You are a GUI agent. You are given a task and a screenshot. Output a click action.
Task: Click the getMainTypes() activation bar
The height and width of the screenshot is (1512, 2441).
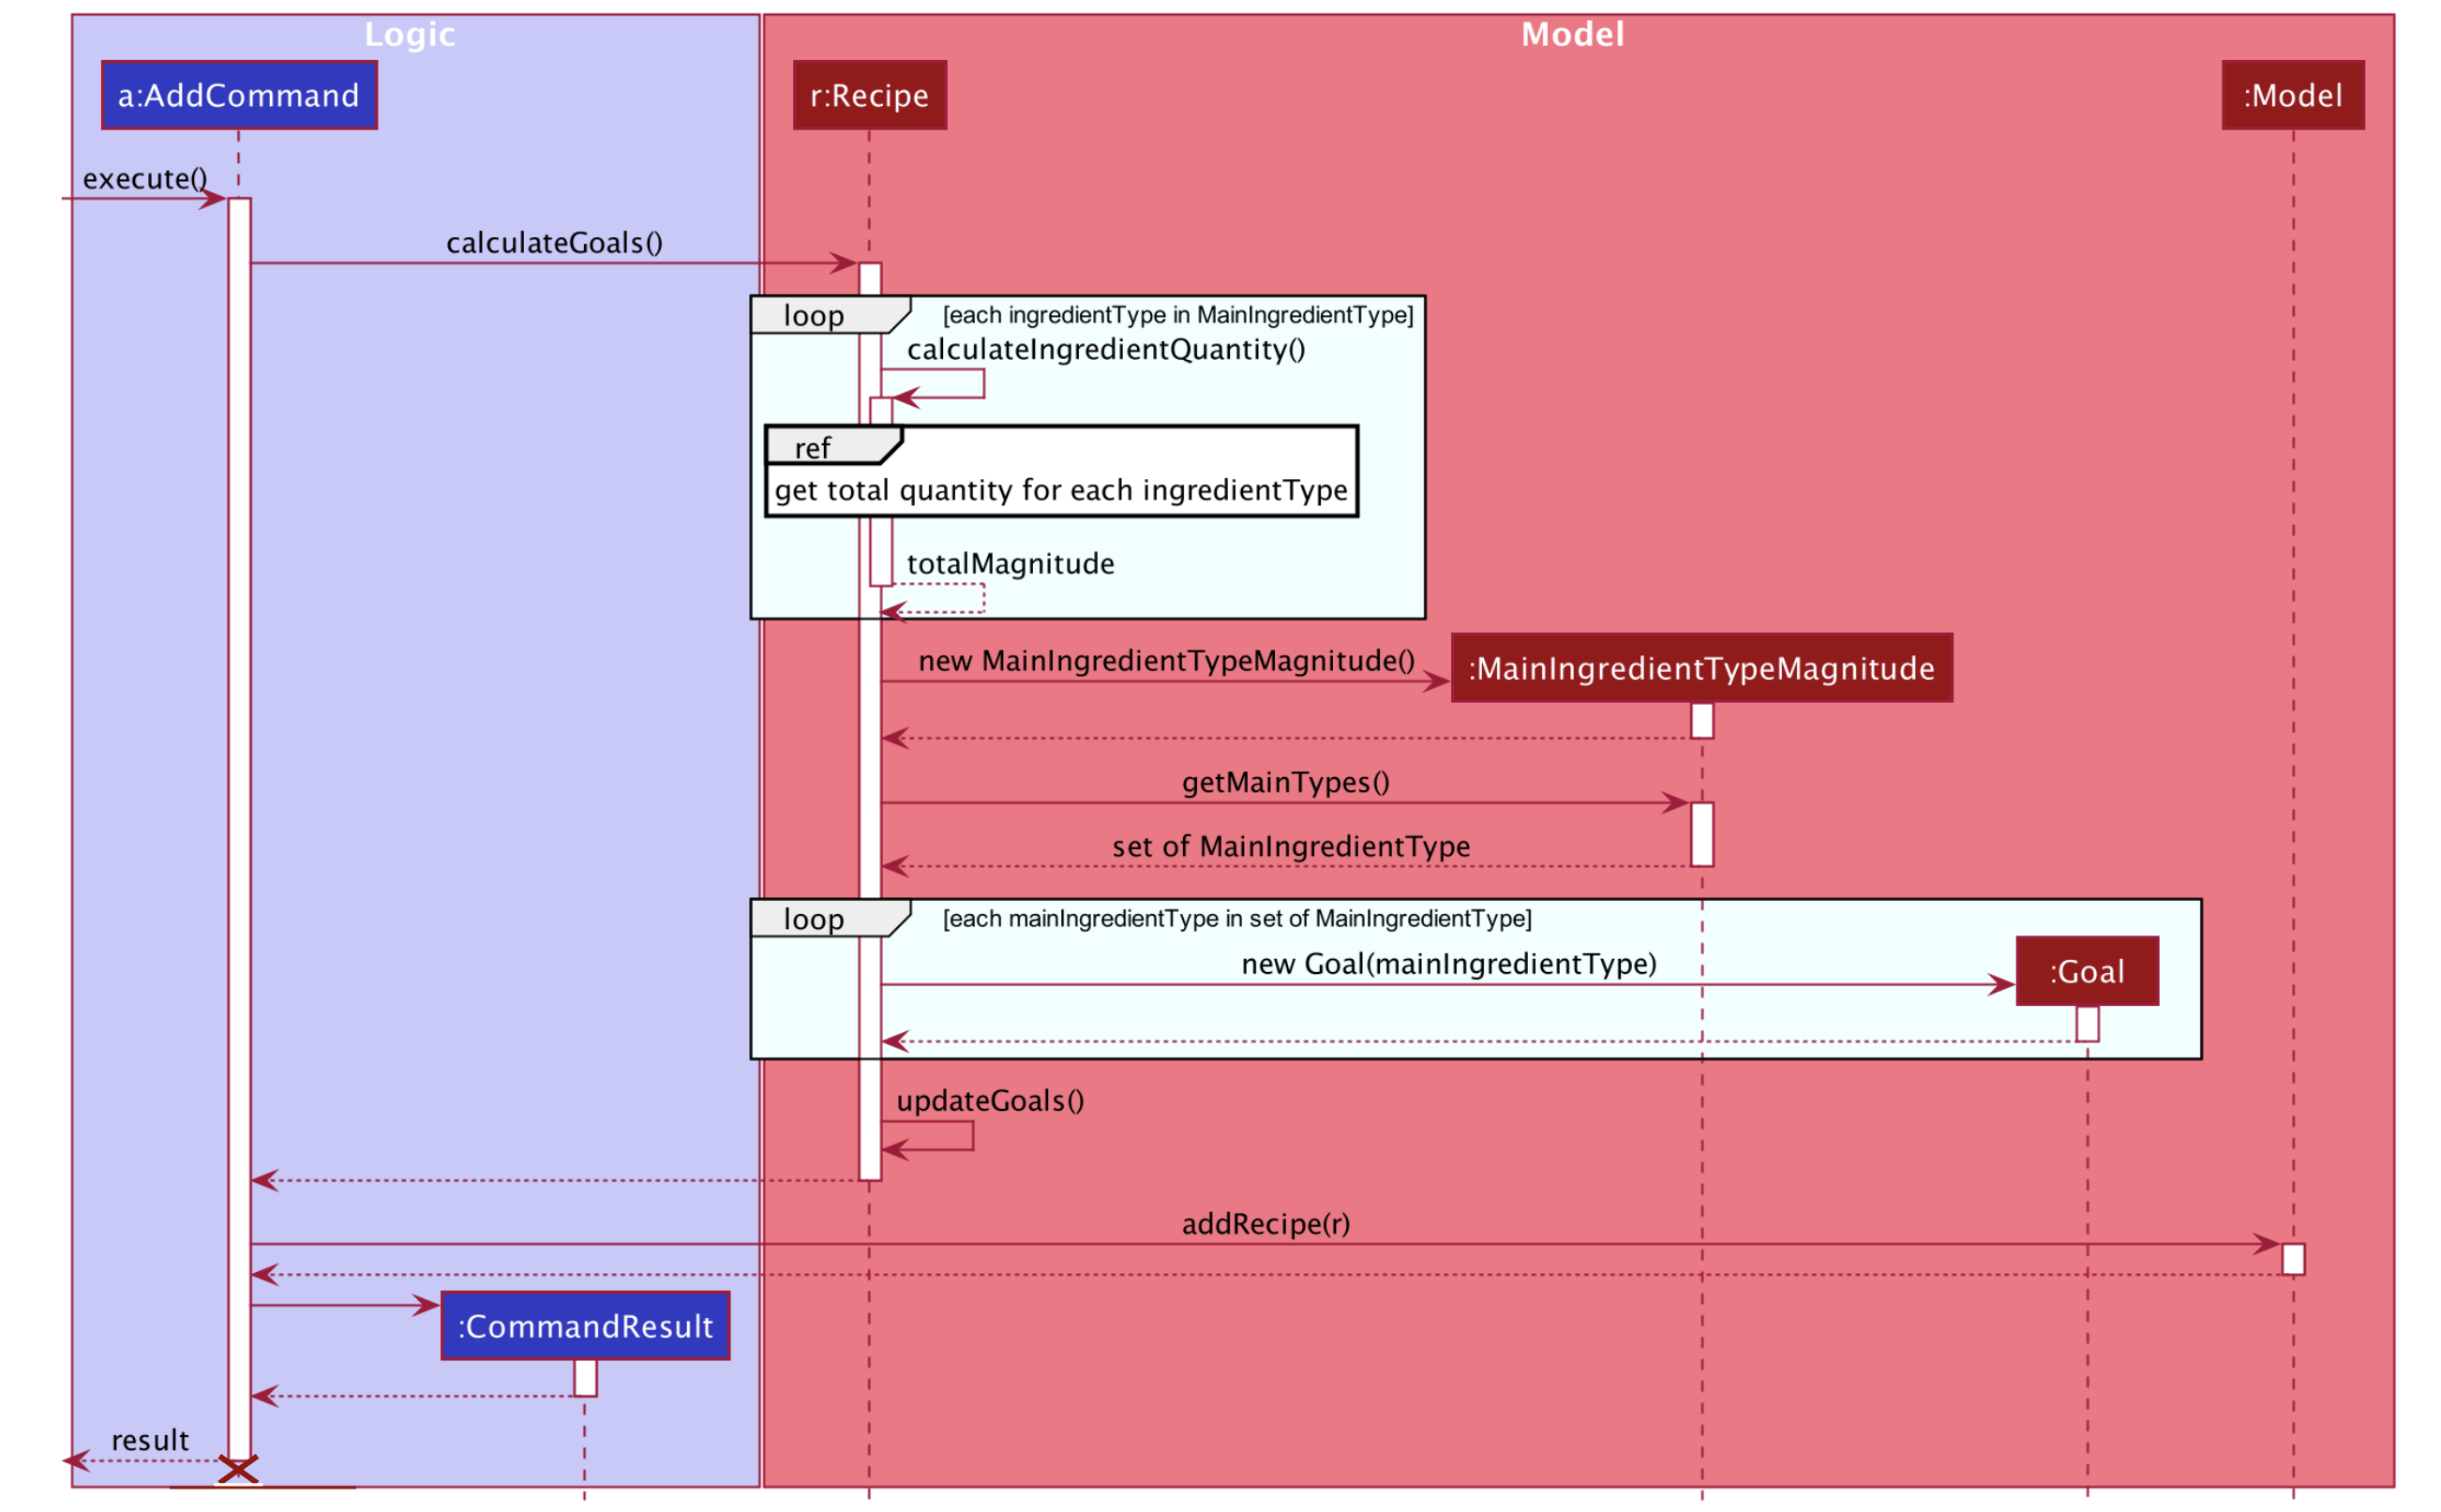[x=1702, y=834]
